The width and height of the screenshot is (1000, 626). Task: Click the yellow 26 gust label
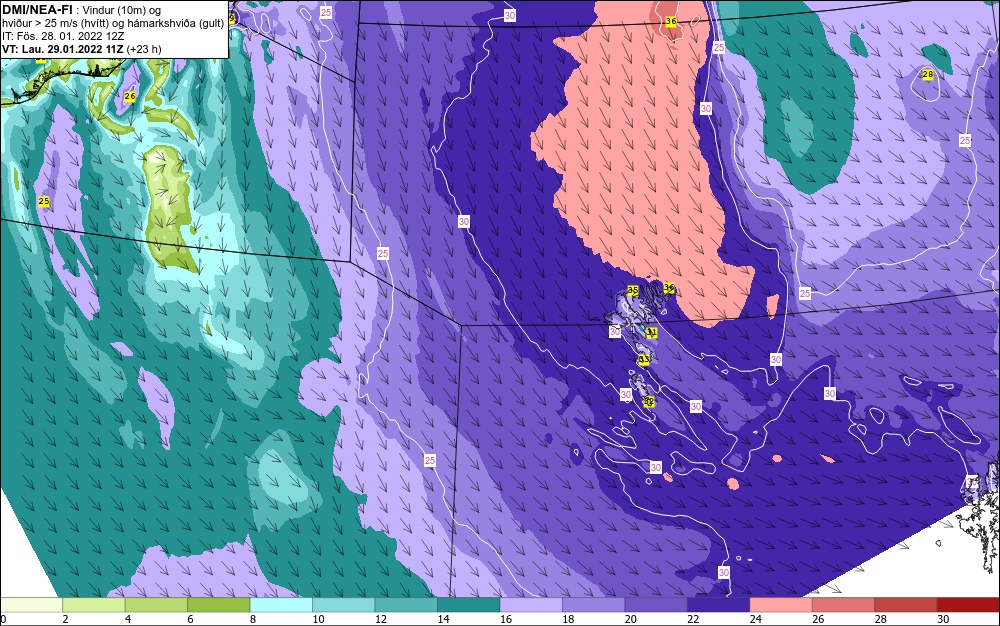pyautogui.click(x=130, y=96)
